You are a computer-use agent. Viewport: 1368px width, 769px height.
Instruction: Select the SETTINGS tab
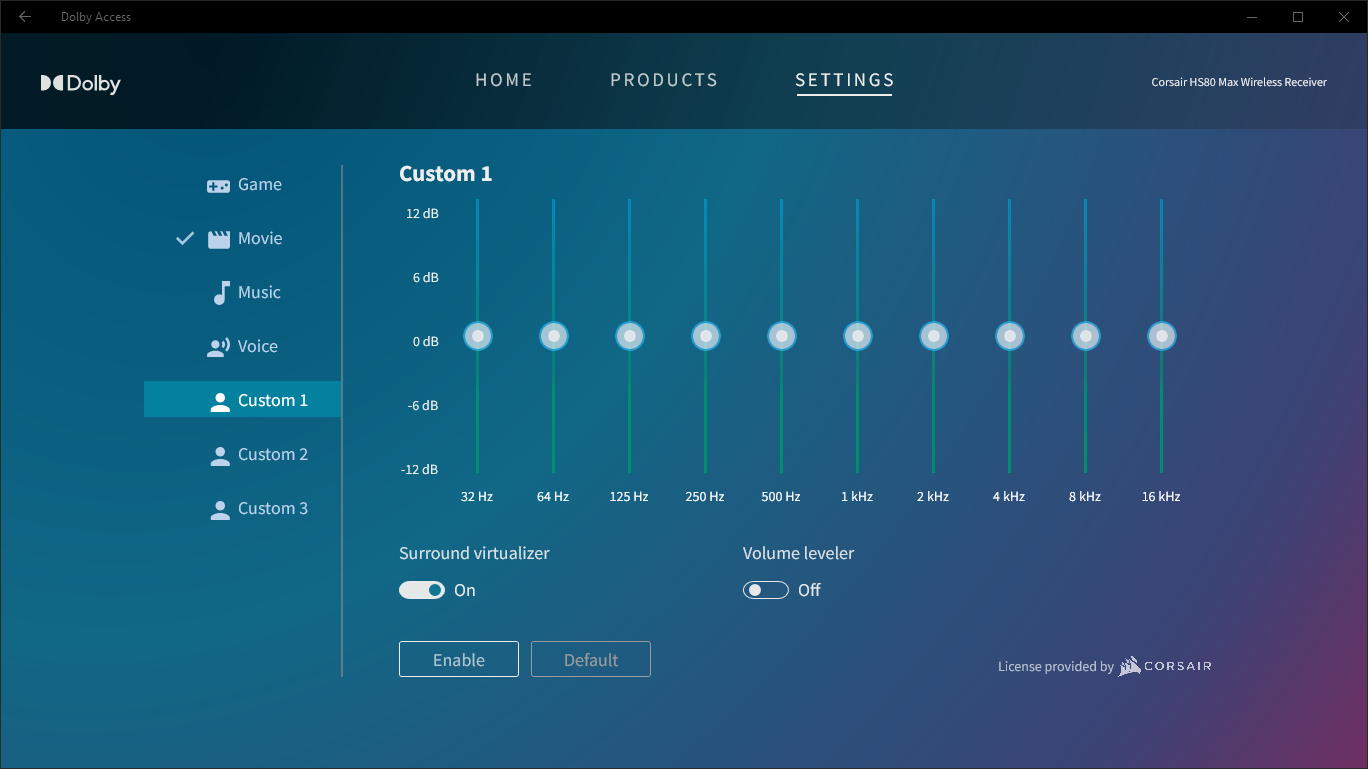(x=845, y=80)
